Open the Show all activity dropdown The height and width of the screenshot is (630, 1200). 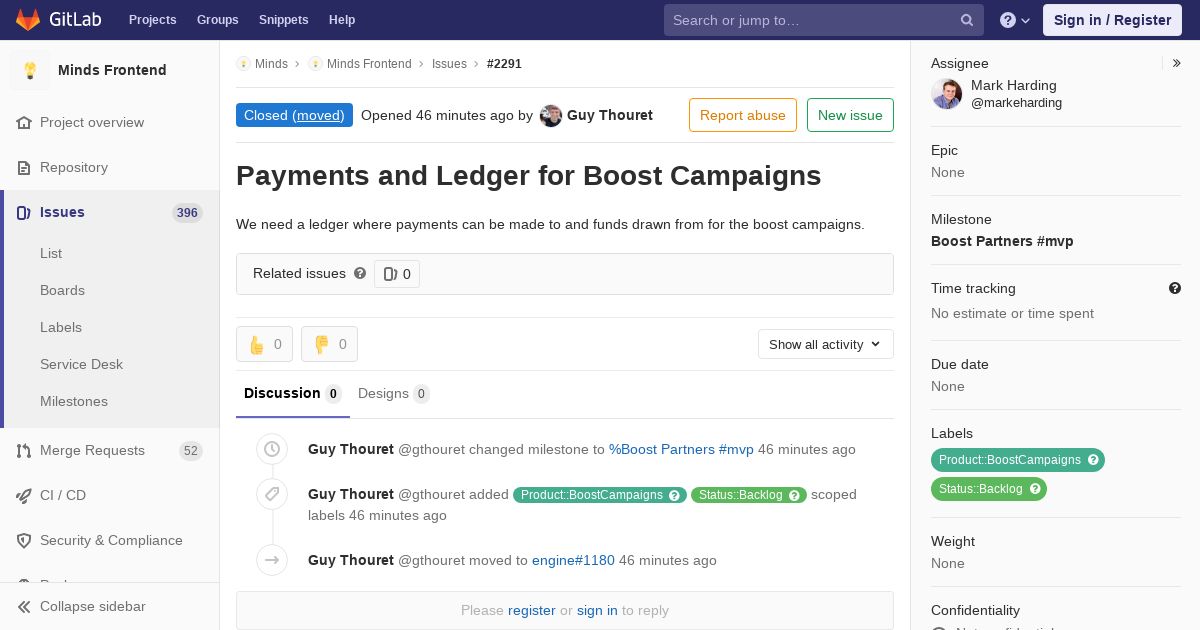[x=826, y=344]
